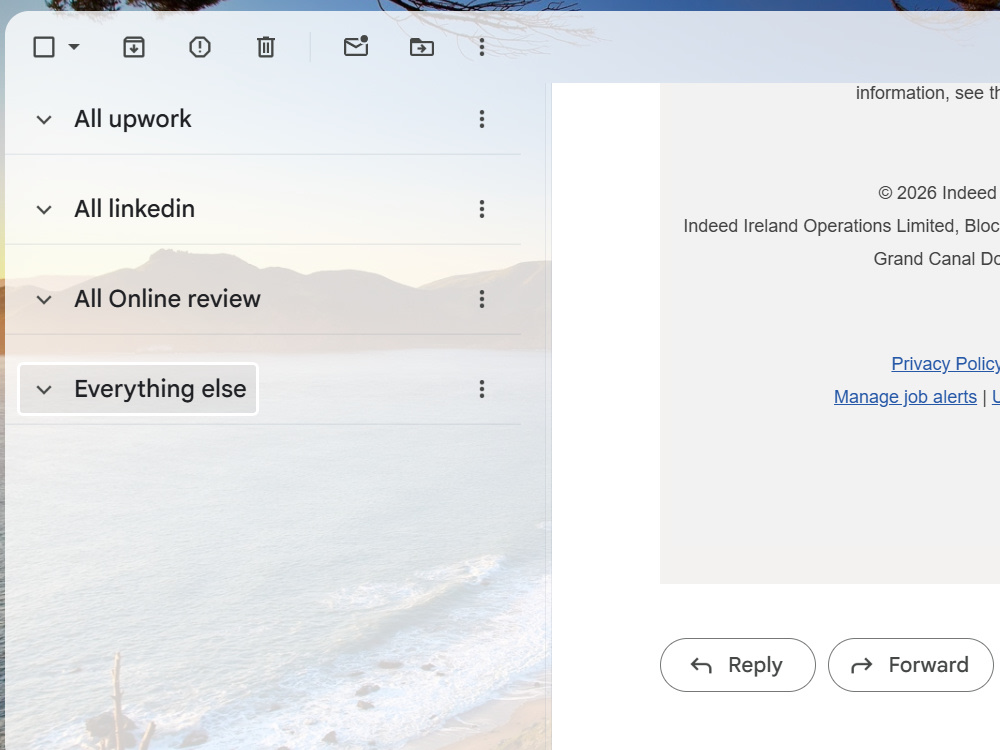This screenshot has width=1000, height=750.
Task: Collapse the All linkedin section chevron
Action: click(x=44, y=210)
